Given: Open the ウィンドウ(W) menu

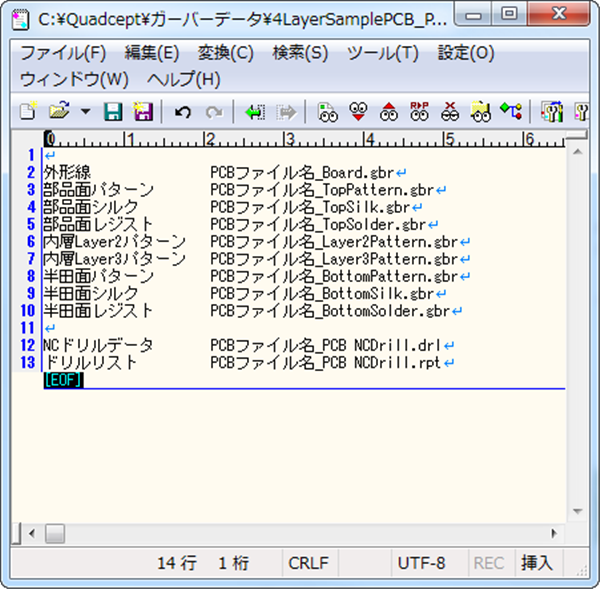Looking at the screenshot, I should pyautogui.click(x=74, y=80).
